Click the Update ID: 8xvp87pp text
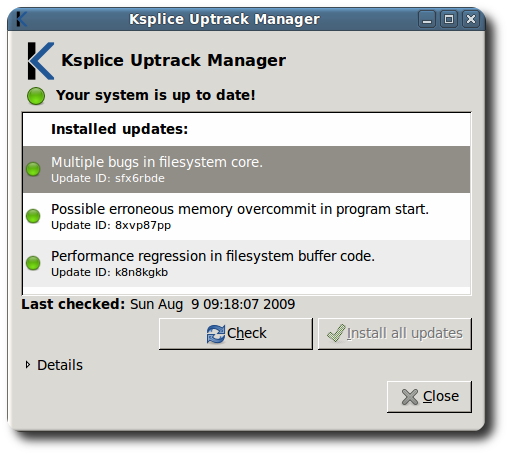 (x=111, y=225)
